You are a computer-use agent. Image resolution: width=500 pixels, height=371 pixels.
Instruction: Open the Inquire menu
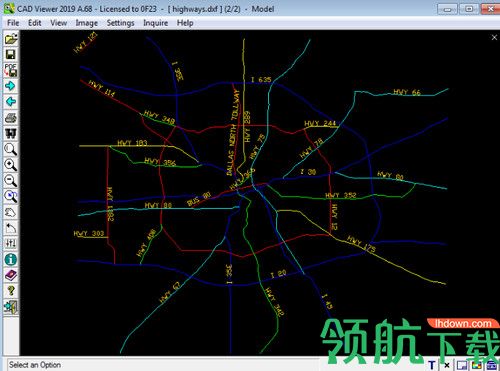(x=155, y=23)
